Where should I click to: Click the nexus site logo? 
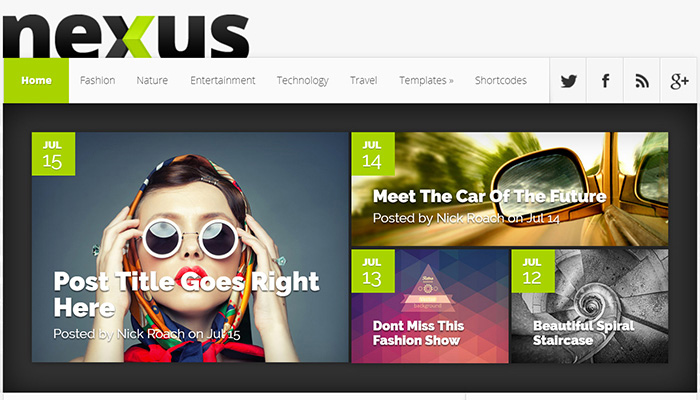[126, 36]
